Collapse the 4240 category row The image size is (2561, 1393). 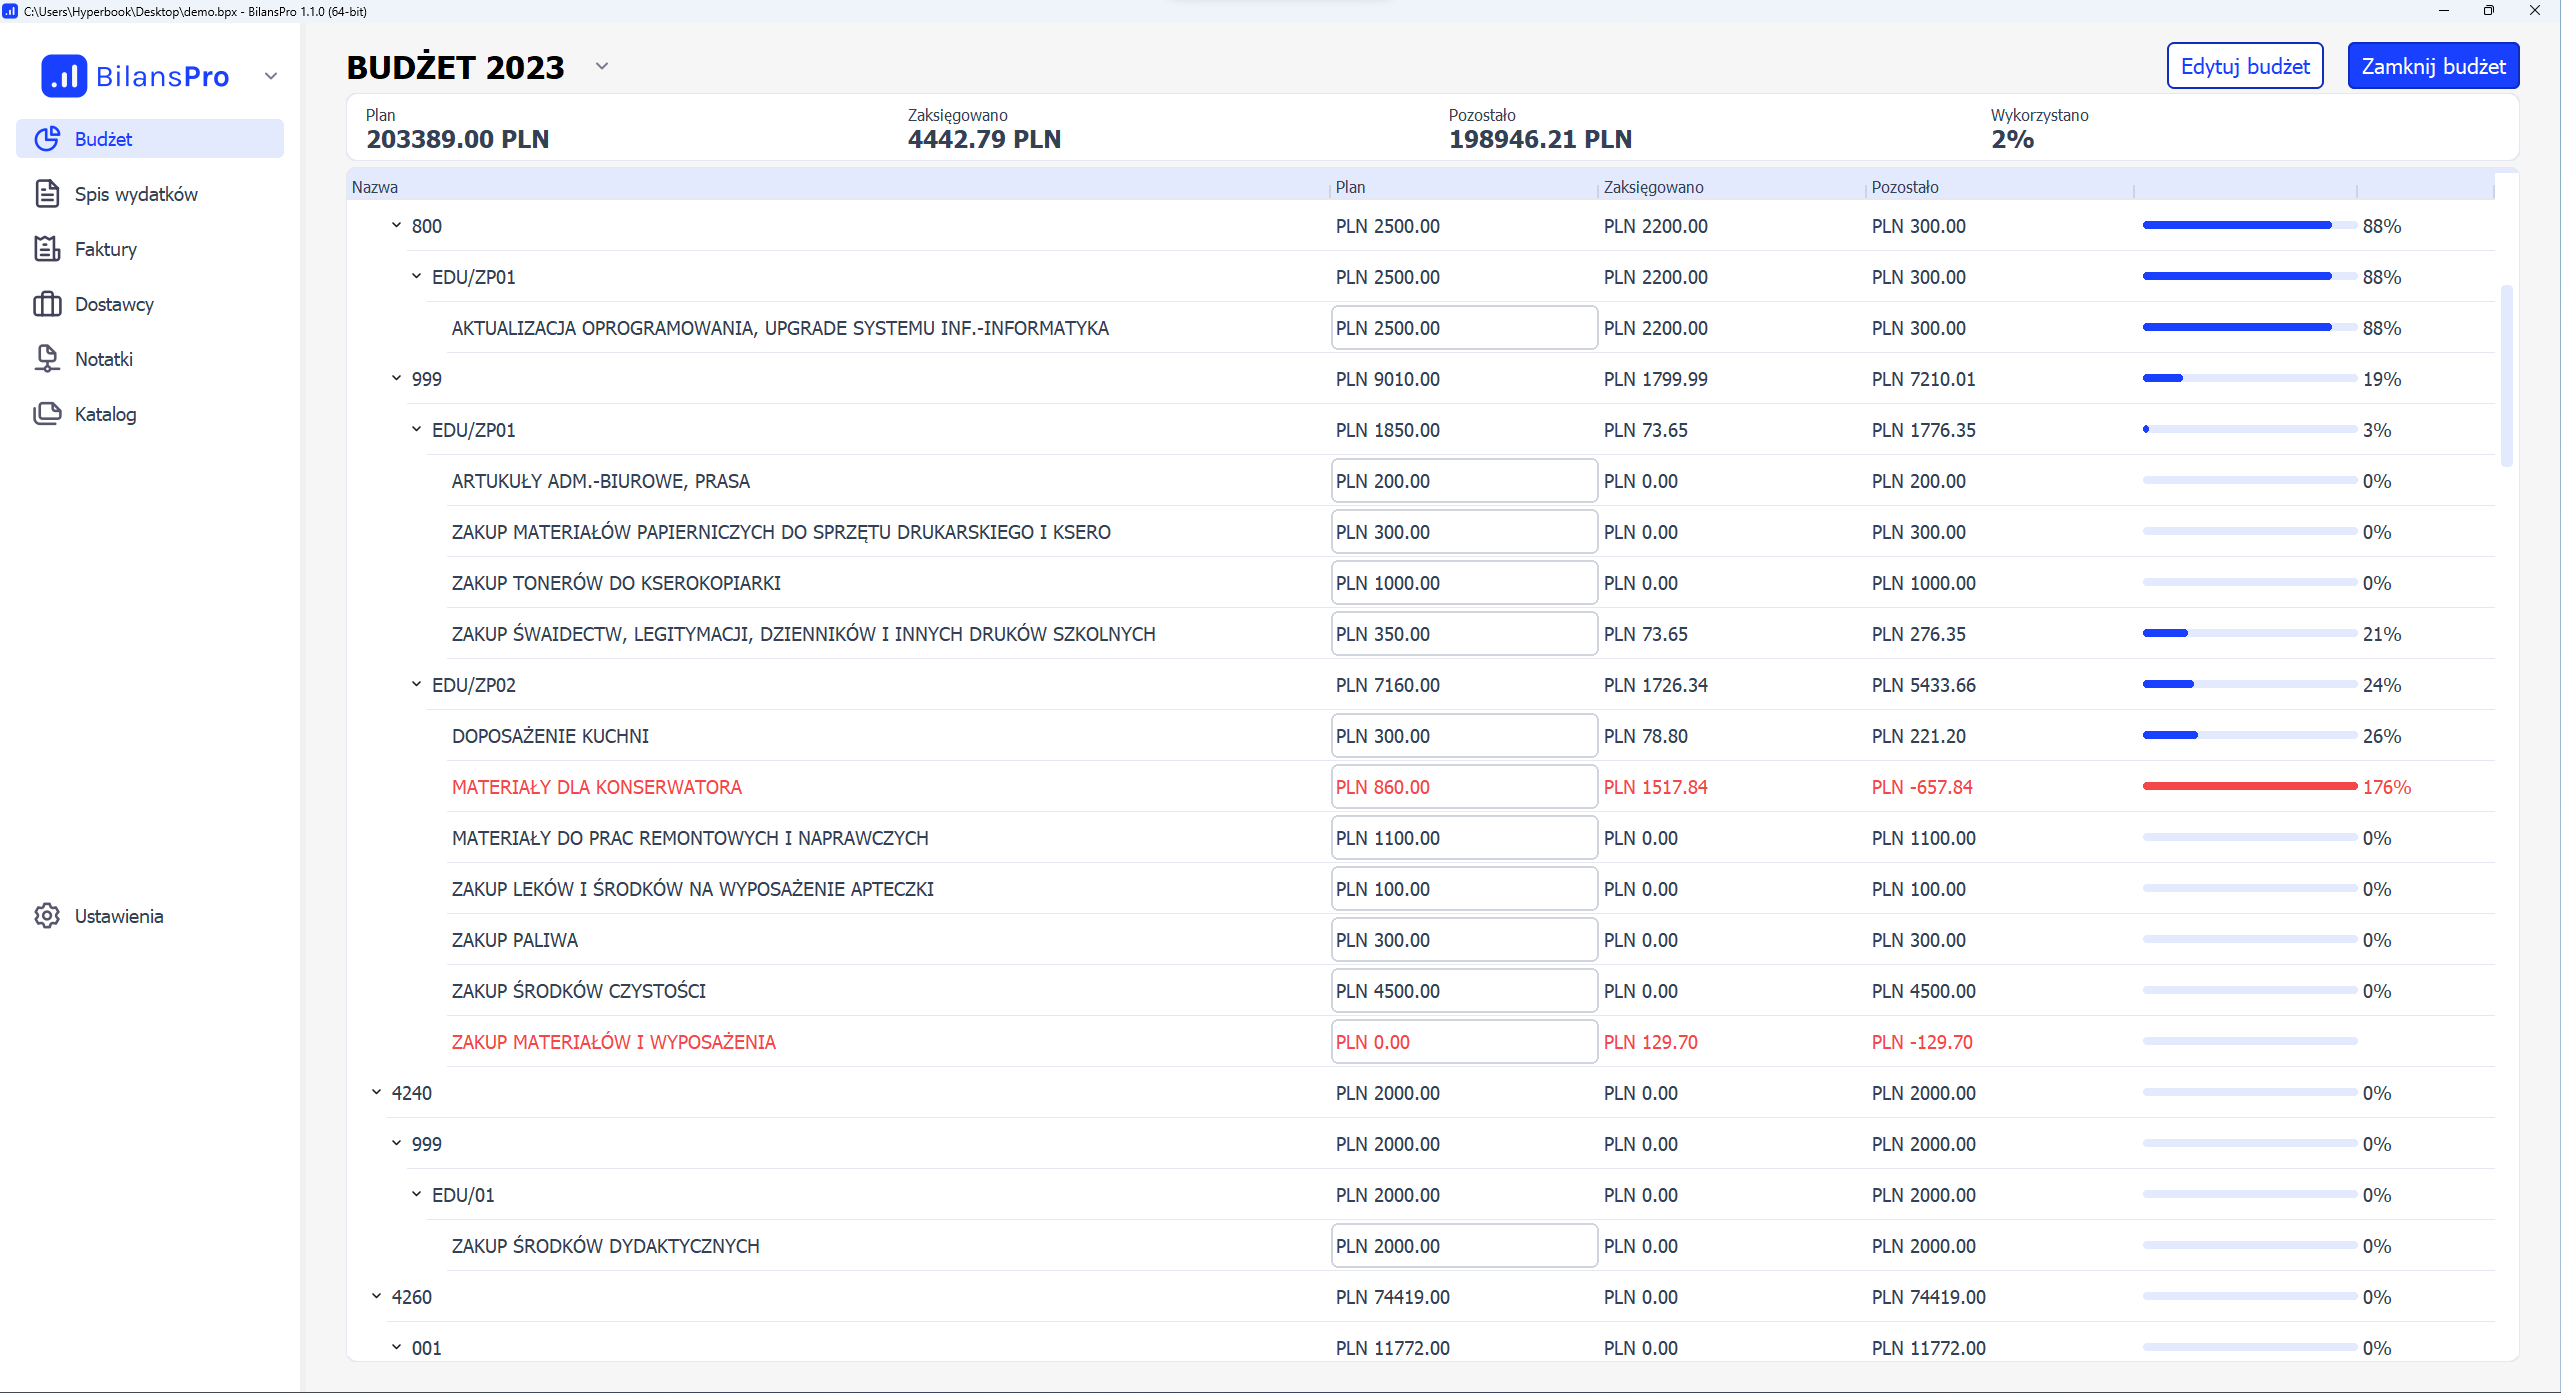(x=376, y=1093)
